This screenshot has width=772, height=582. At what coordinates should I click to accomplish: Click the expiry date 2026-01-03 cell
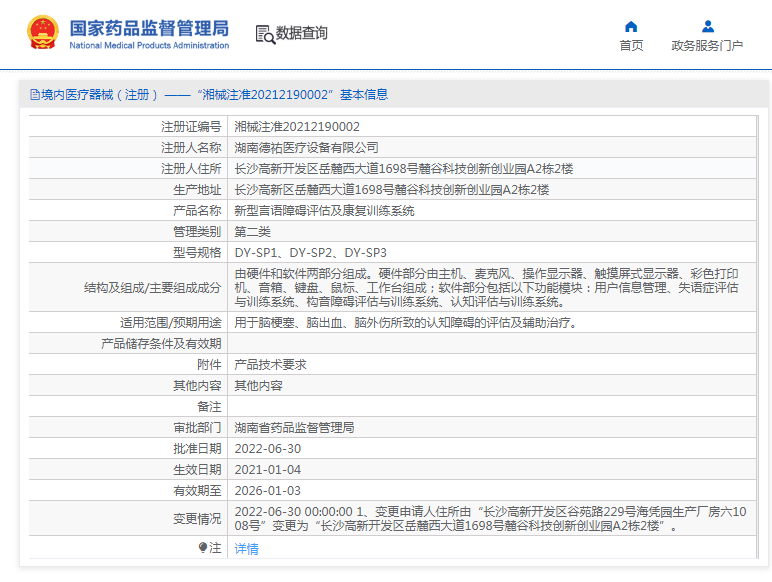[x=267, y=491]
